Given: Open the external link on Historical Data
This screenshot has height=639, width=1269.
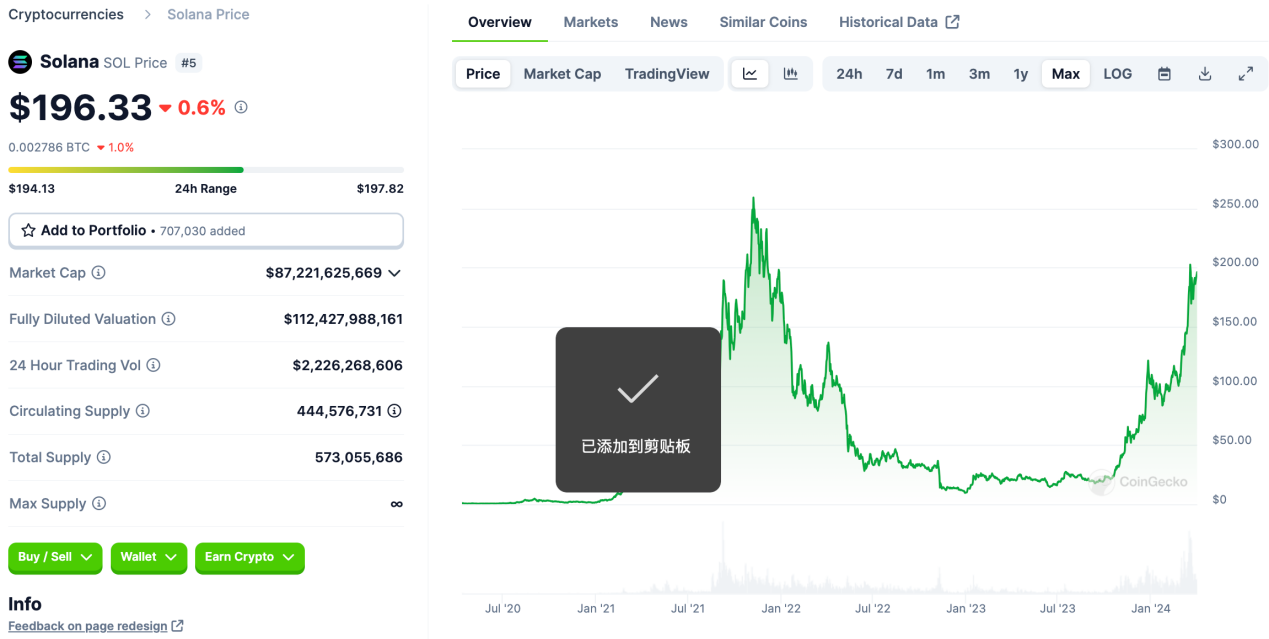Looking at the screenshot, I should point(951,21).
